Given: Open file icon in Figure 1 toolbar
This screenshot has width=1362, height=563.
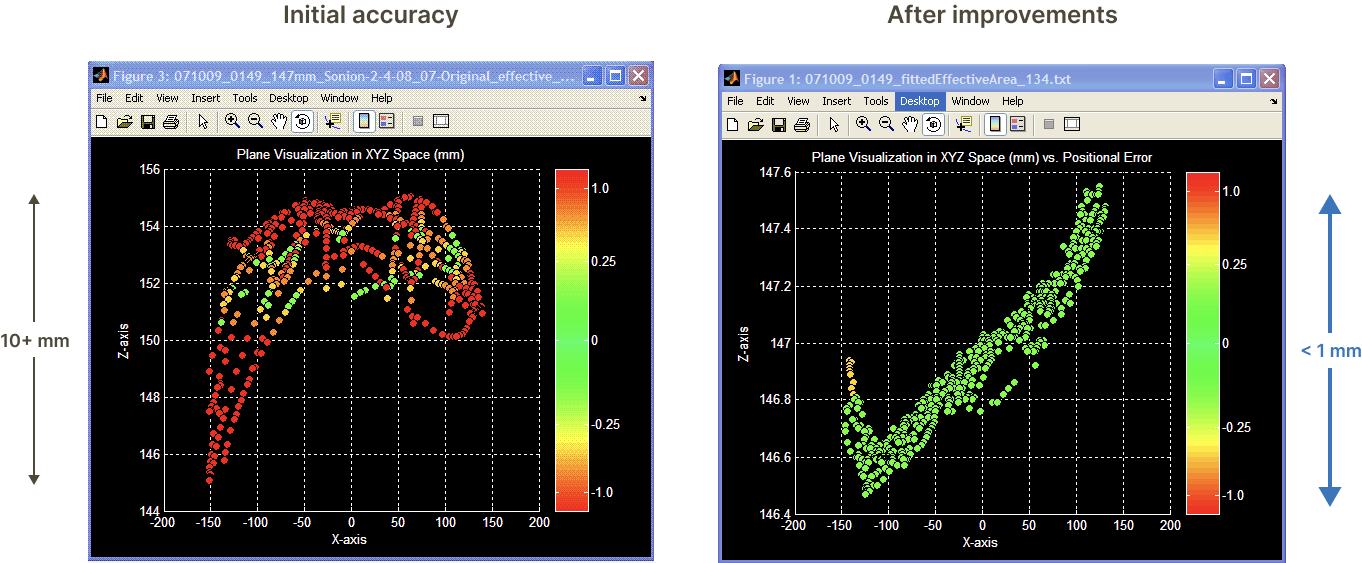Looking at the screenshot, I should [755, 124].
